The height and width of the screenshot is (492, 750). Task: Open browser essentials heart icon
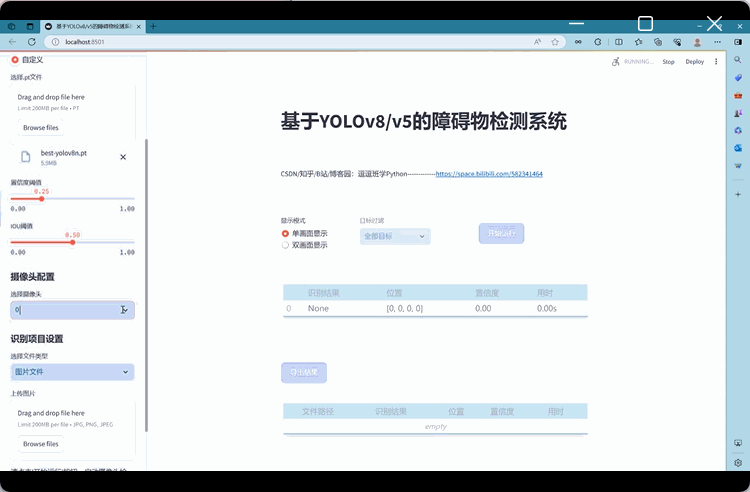tap(677, 42)
